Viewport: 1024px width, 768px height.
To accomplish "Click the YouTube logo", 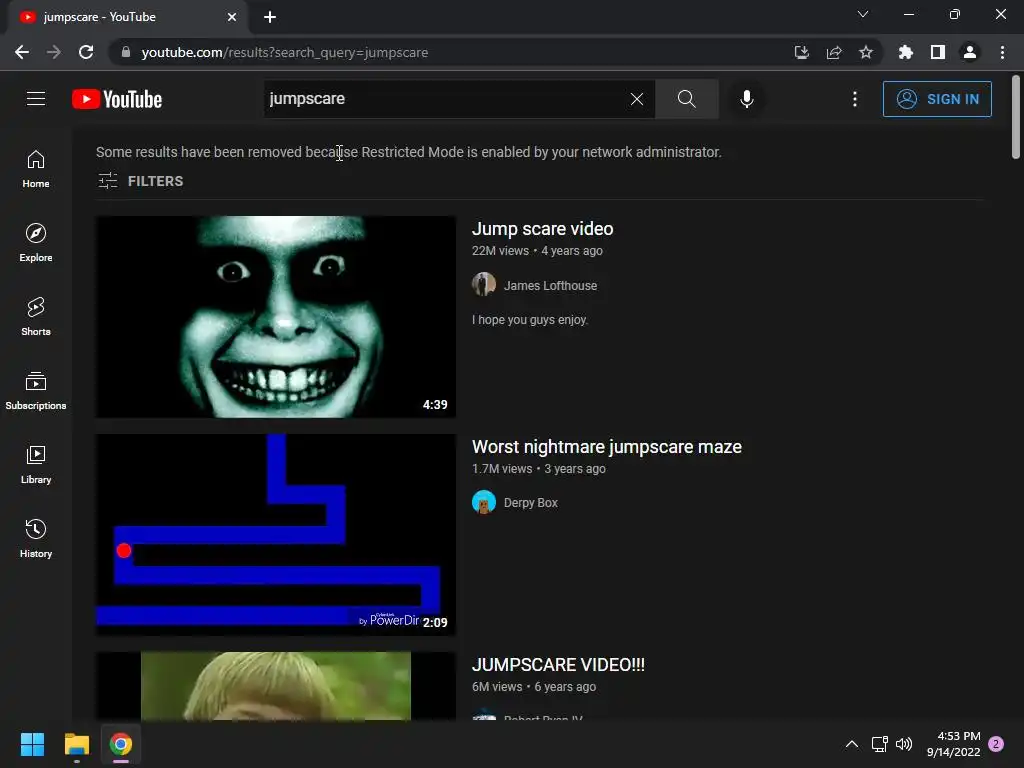I will [117, 99].
